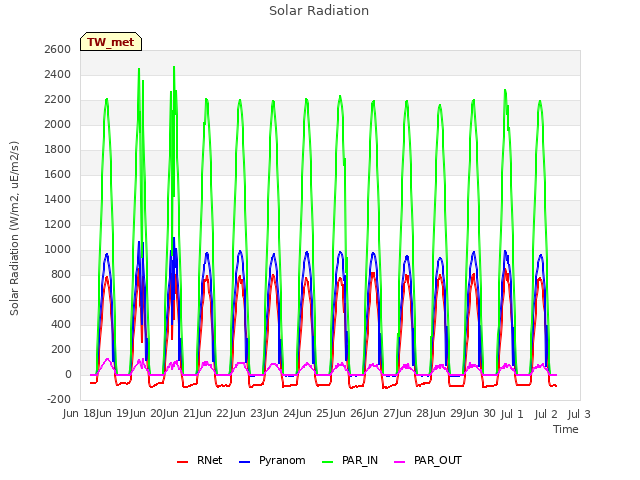Toggle the Pyranom legend entry
The image size is (640, 480).
pyautogui.click(x=272, y=461)
